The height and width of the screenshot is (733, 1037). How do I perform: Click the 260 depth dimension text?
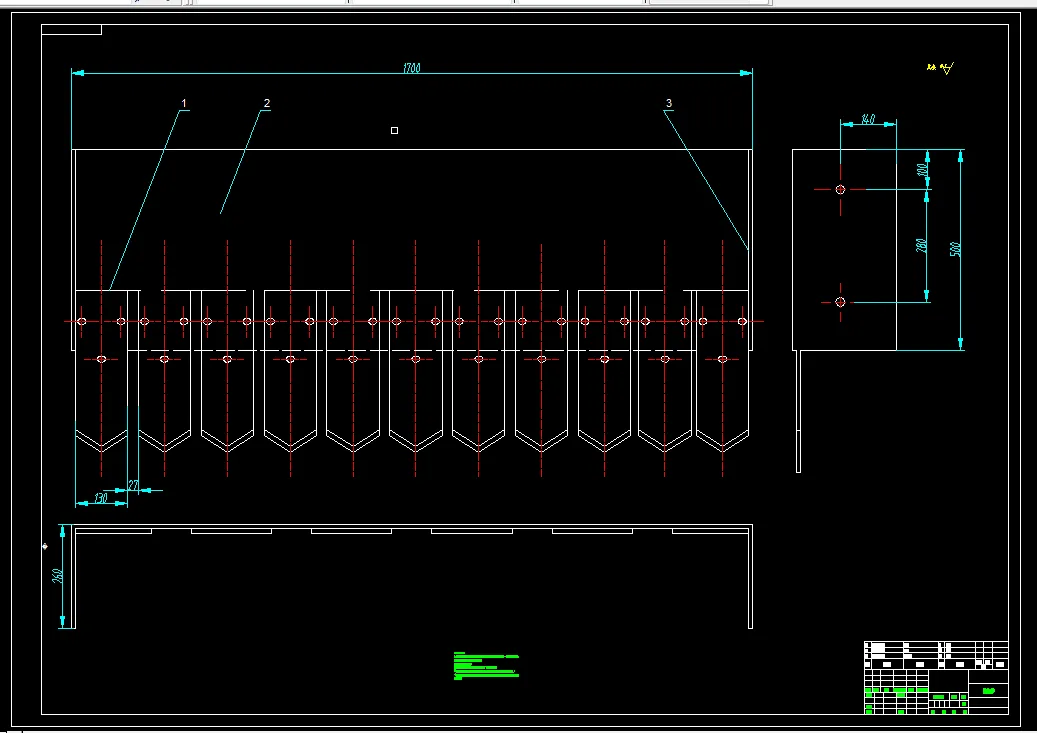(x=58, y=576)
